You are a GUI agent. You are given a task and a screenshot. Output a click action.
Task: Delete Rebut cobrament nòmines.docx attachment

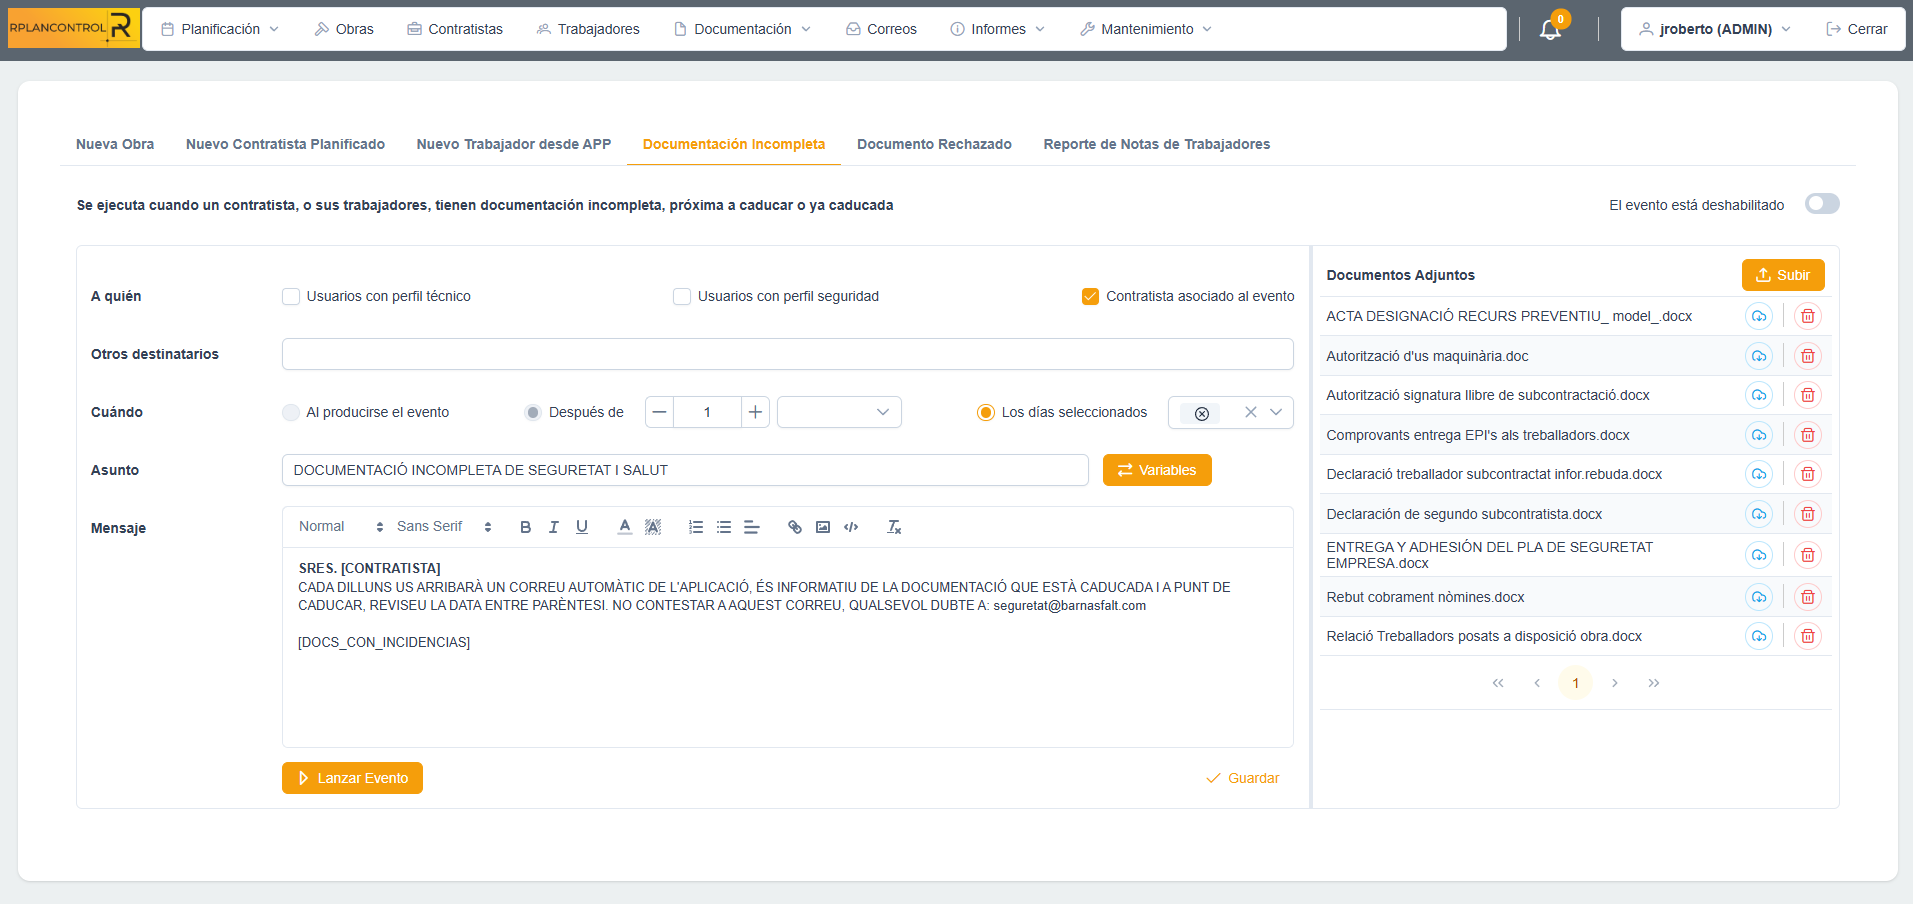coord(1807,597)
